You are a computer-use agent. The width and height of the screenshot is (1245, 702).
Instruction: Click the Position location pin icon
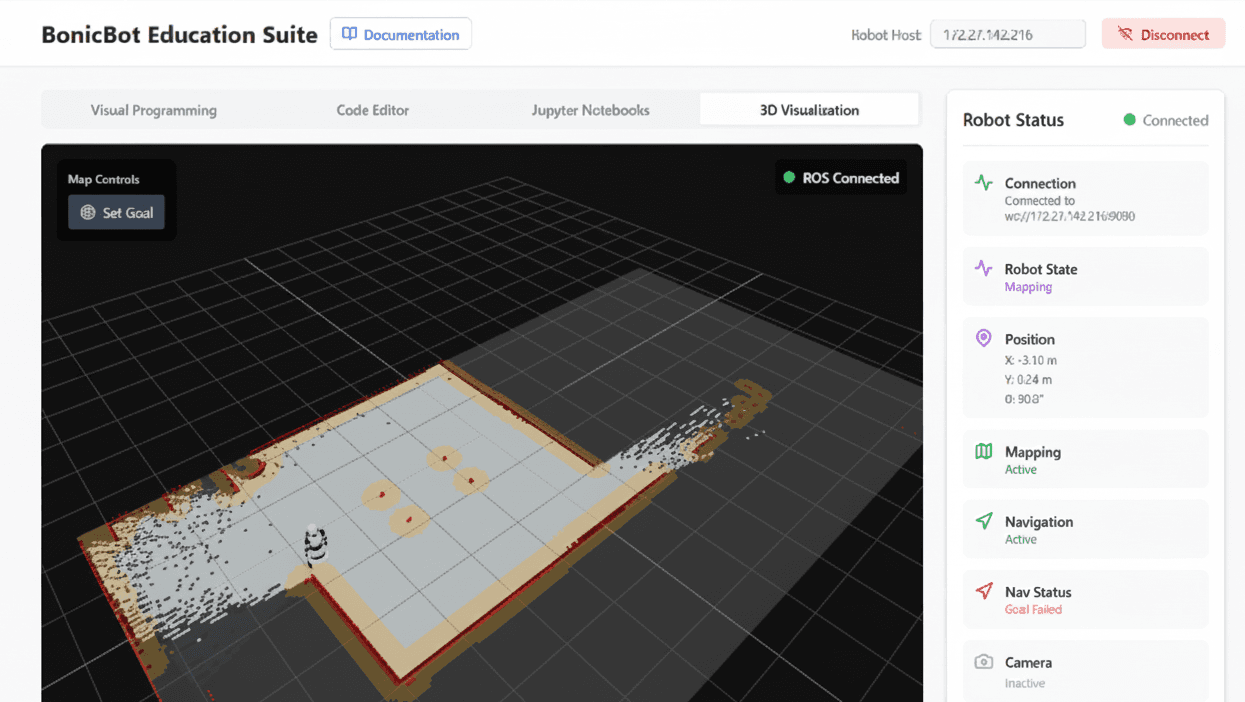click(983, 338)
